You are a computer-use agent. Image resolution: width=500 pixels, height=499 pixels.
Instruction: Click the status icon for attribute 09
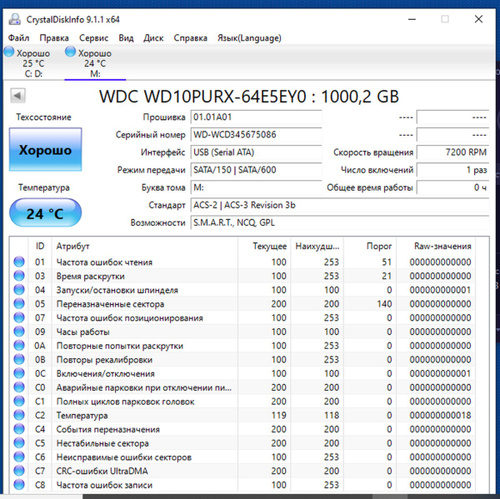[x=19, y=332]
